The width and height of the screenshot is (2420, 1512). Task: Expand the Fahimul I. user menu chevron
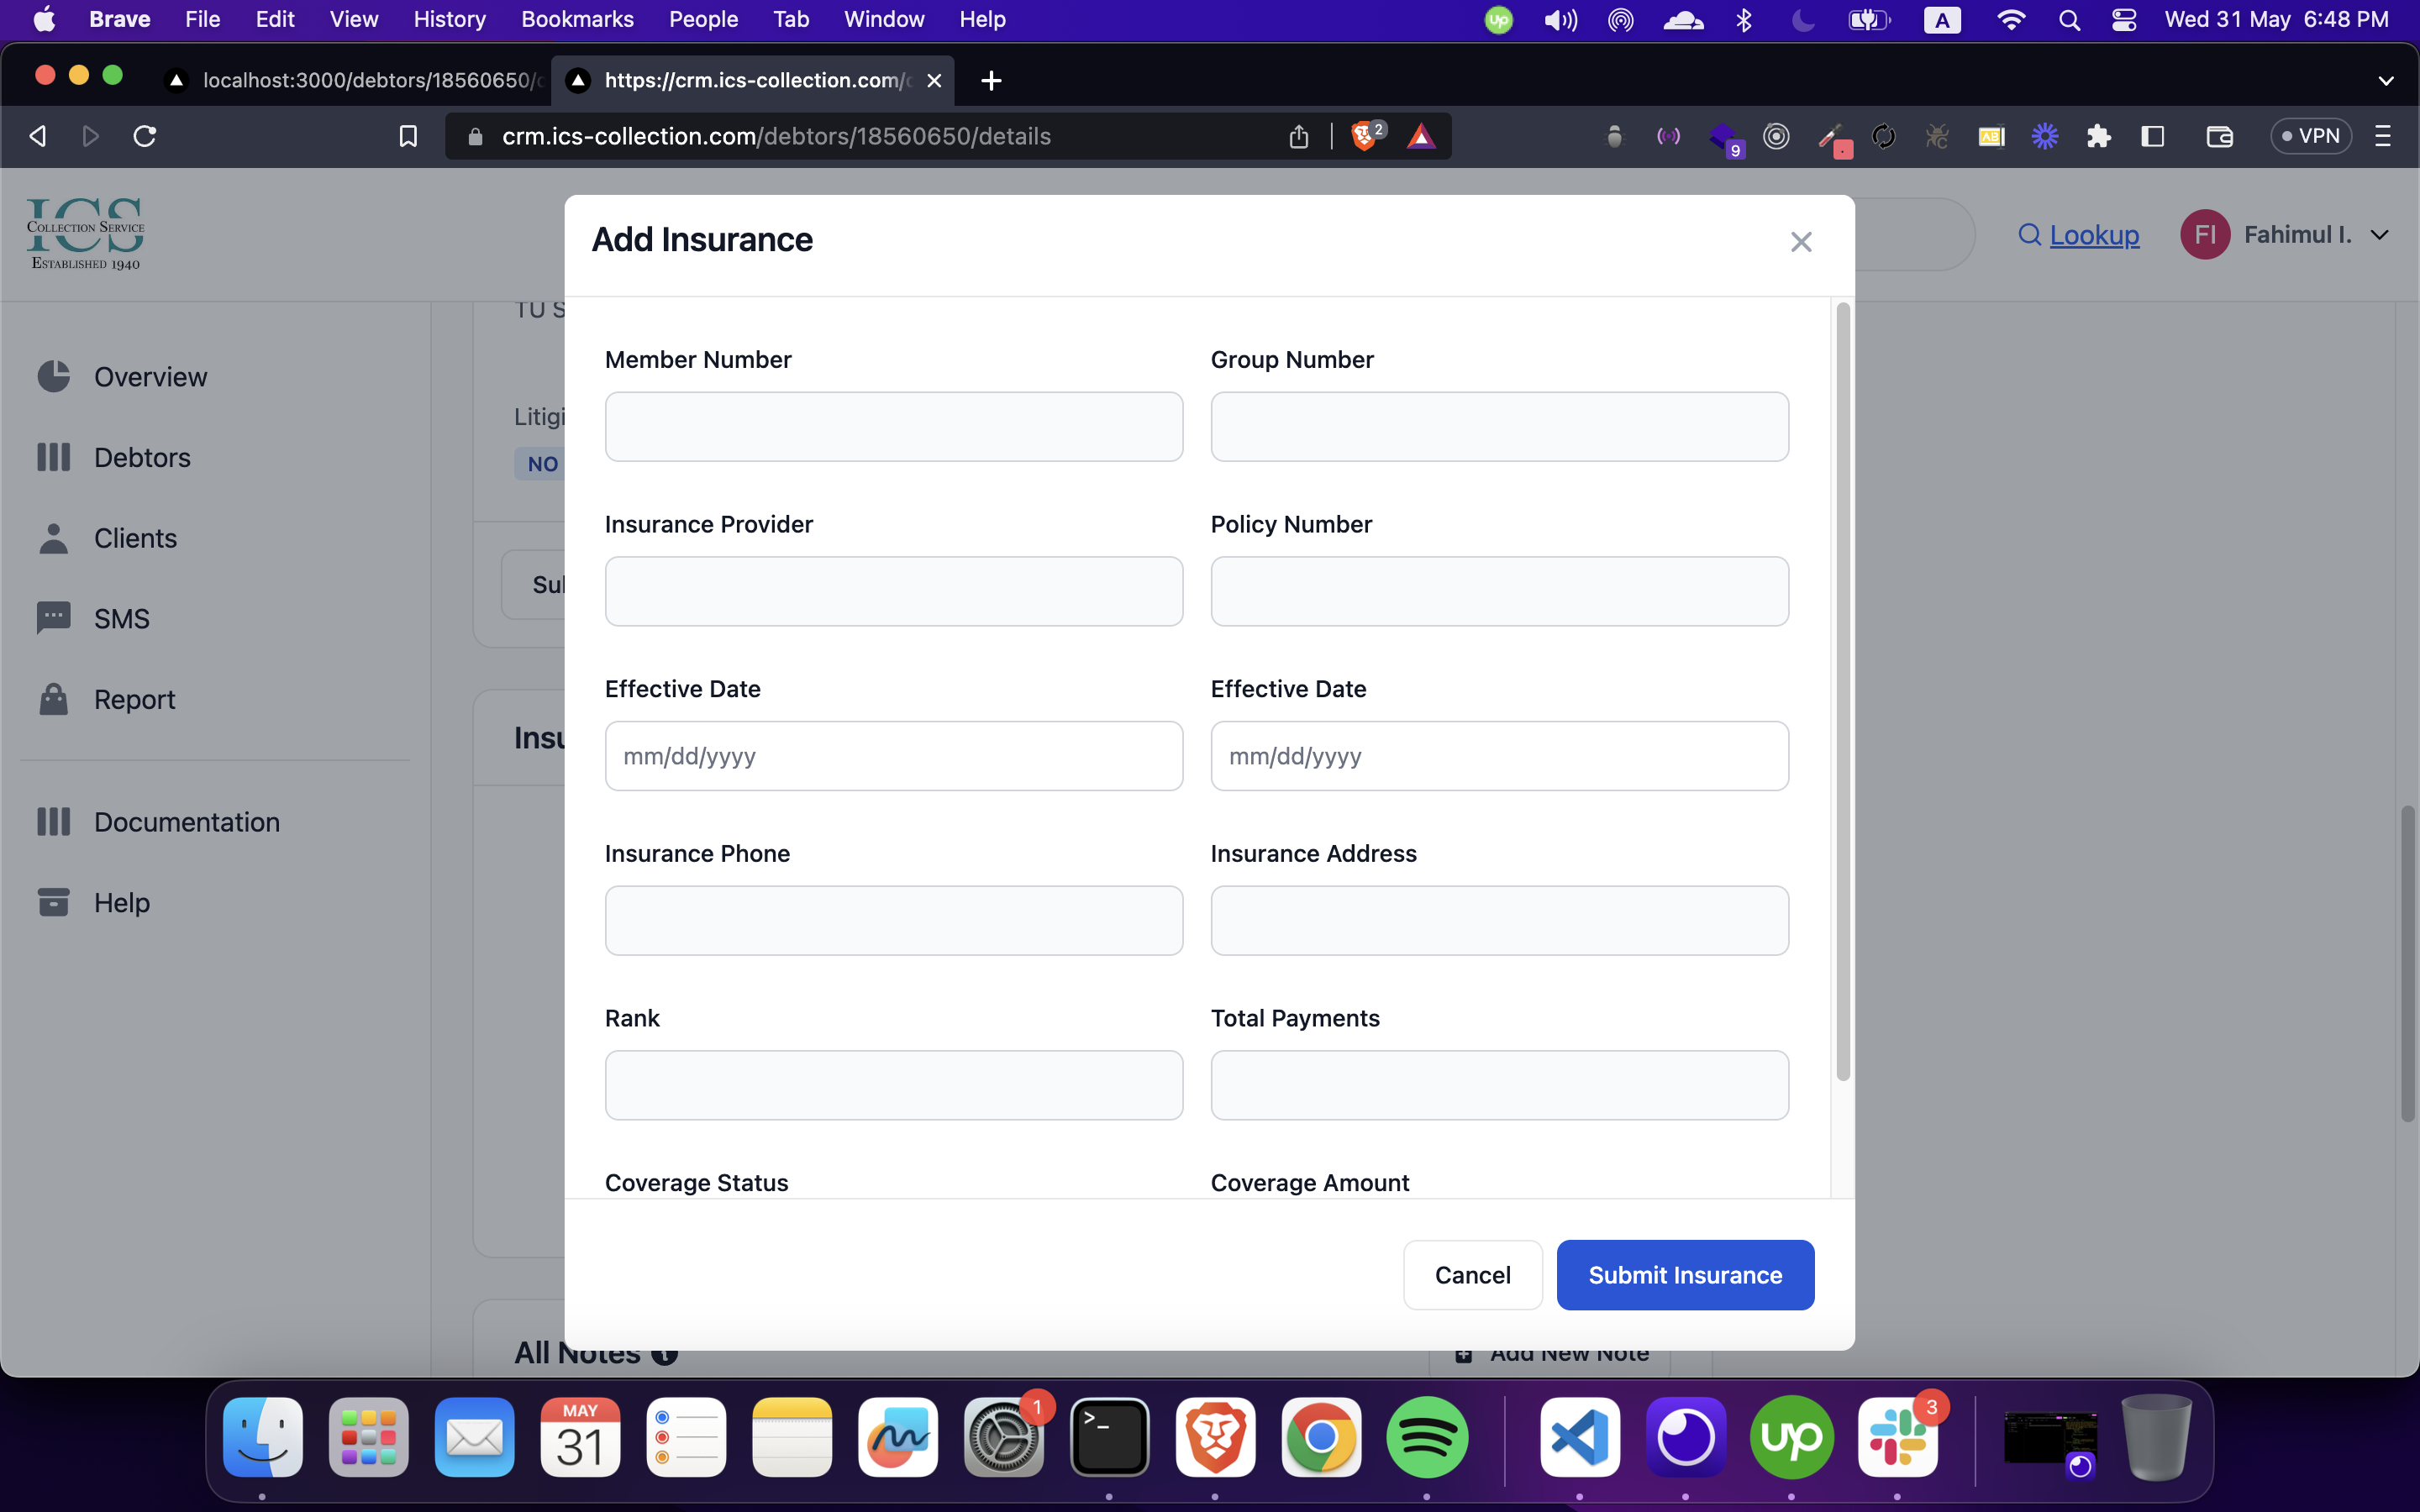tap(2380, 235)
